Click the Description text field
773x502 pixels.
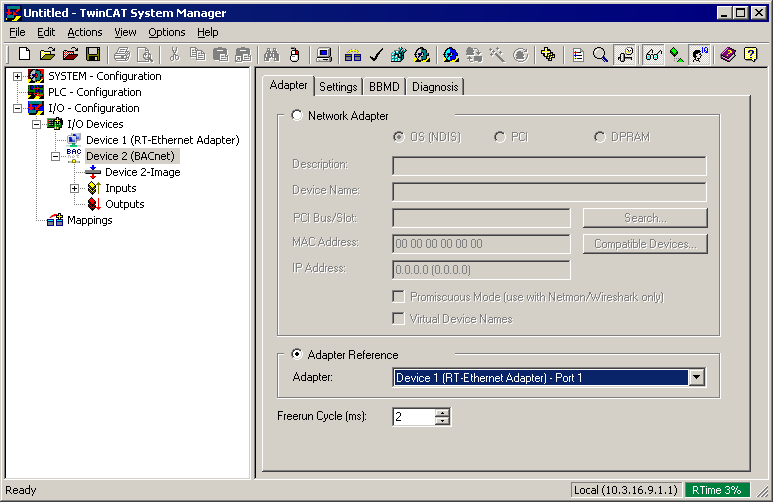[x=549, y=166]
